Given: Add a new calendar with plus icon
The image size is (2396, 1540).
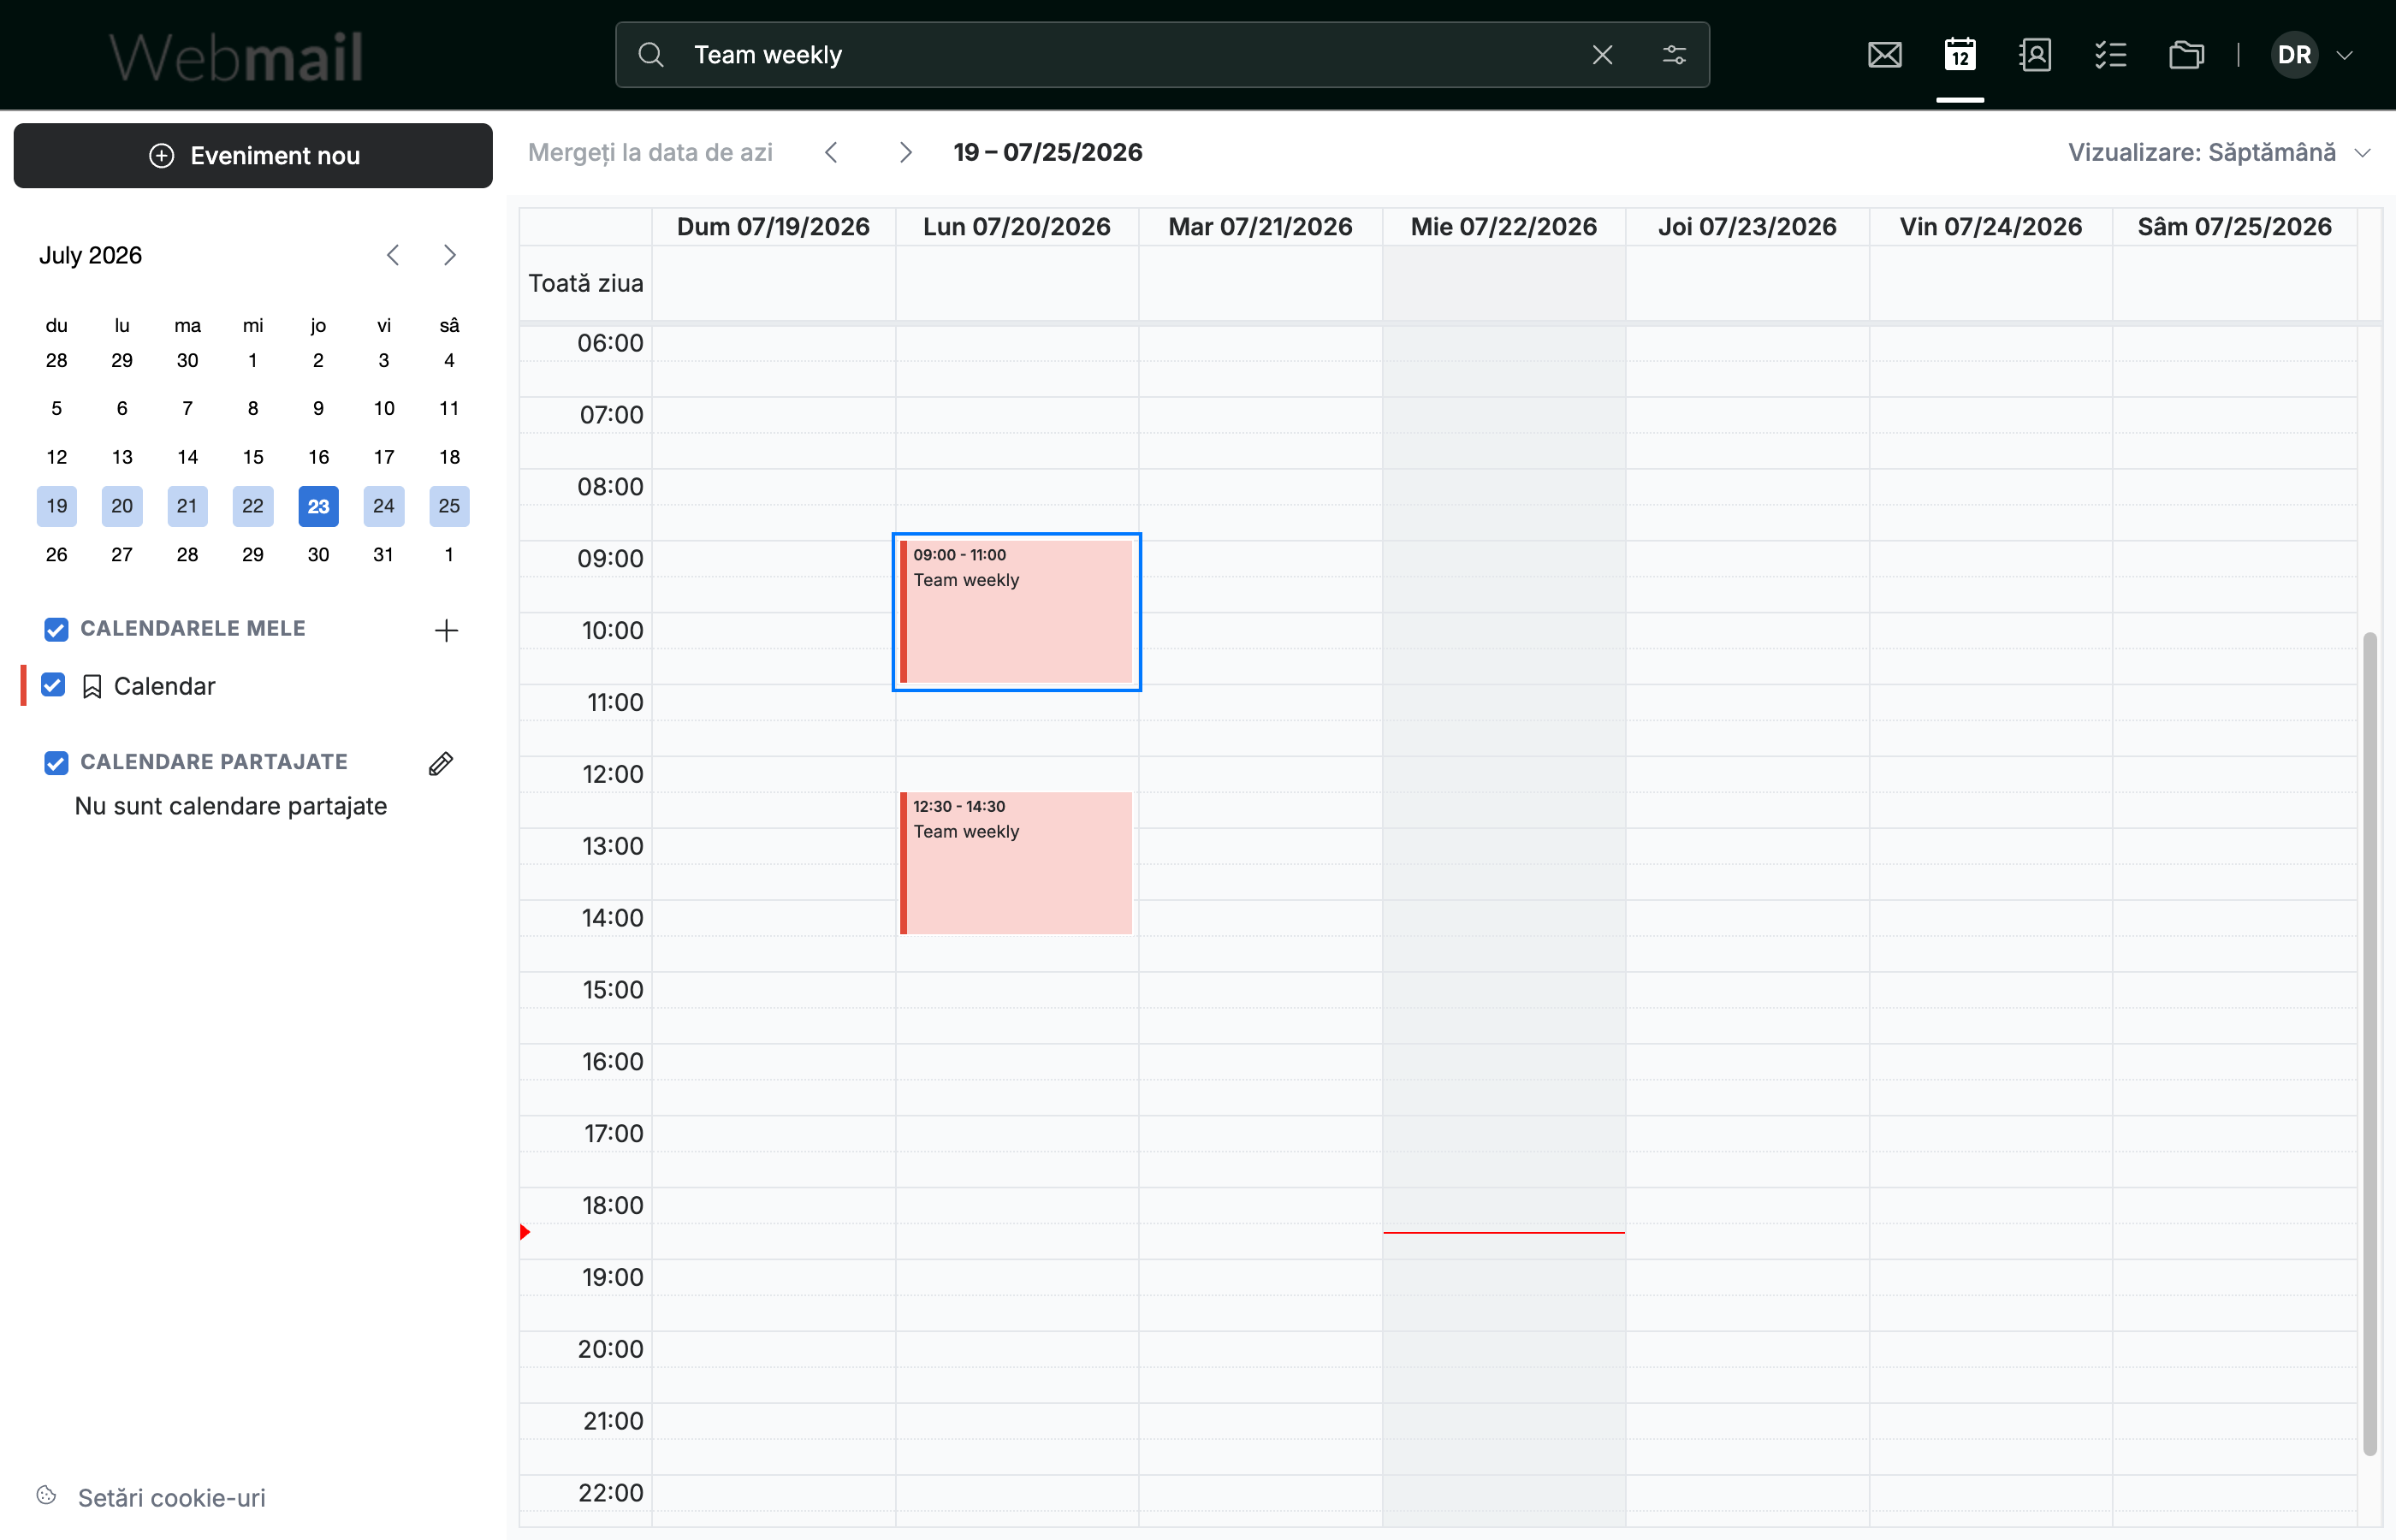Looking at the screenshot, I should 446,630.
